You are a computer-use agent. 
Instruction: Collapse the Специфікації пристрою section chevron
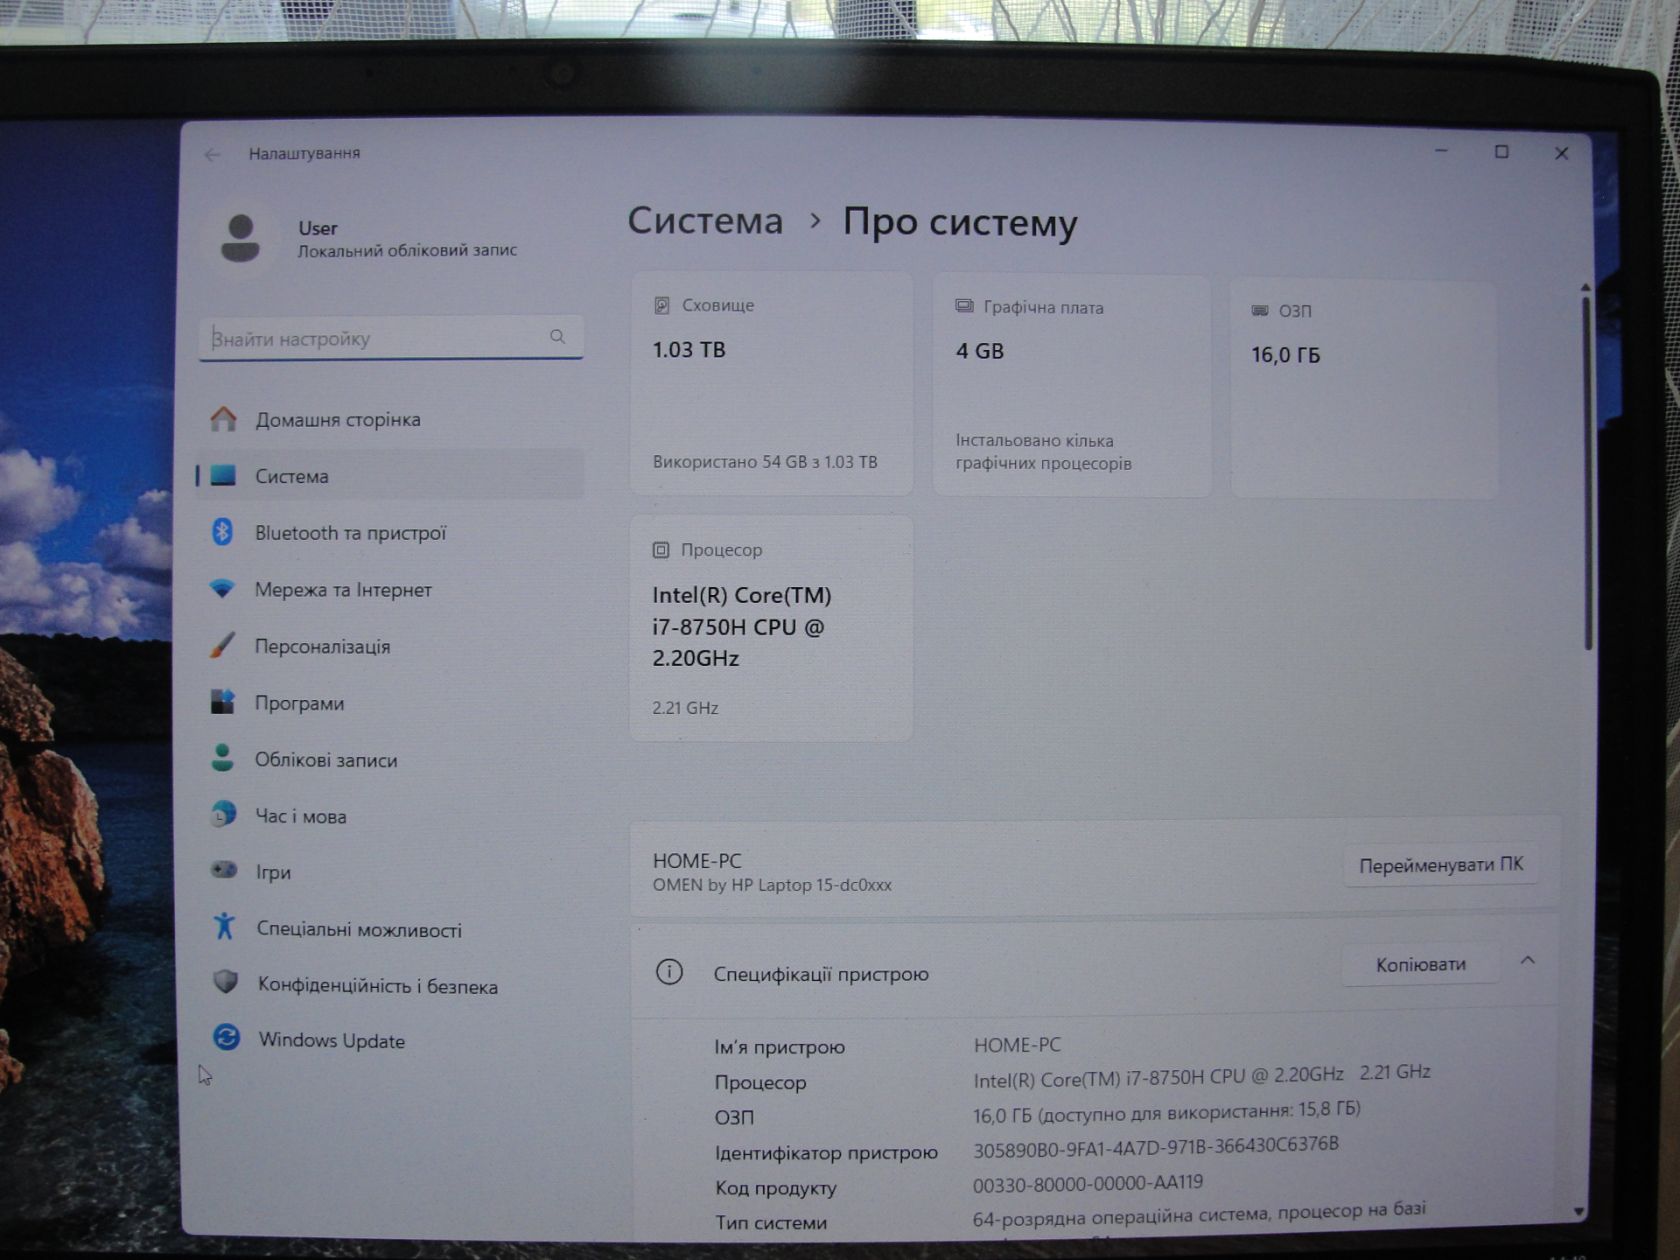pyautogui.click(x=1527, y=961)
